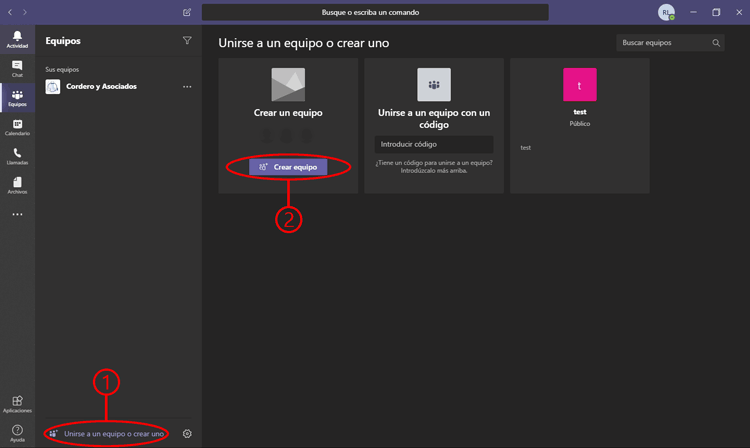Click the Cordero y Asociados team avatar
Viewport: 750px width, 448px height.
[53, 87]
